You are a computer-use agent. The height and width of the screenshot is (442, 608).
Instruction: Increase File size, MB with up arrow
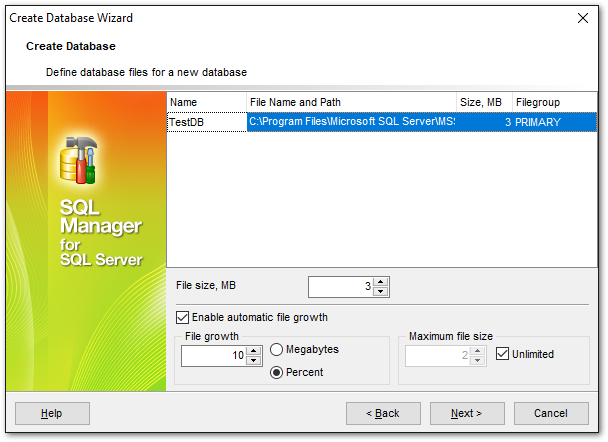click(381, 282)
